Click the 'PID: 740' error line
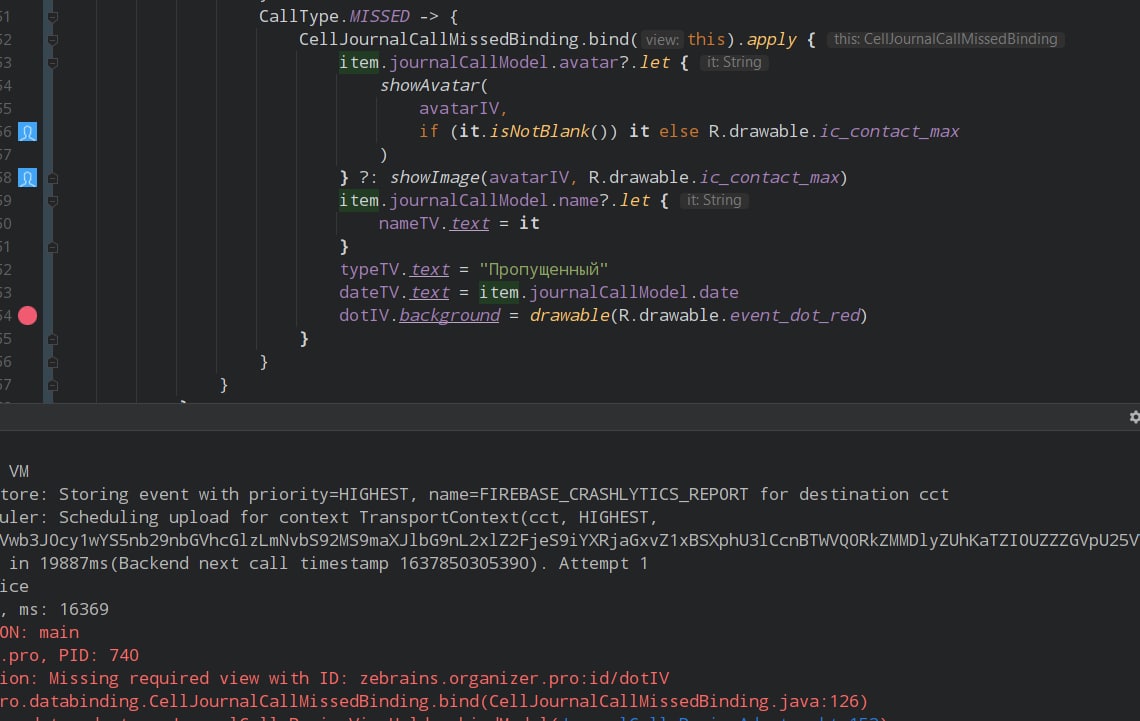This screenshot has width=1140, height=721. click(98, 656)
